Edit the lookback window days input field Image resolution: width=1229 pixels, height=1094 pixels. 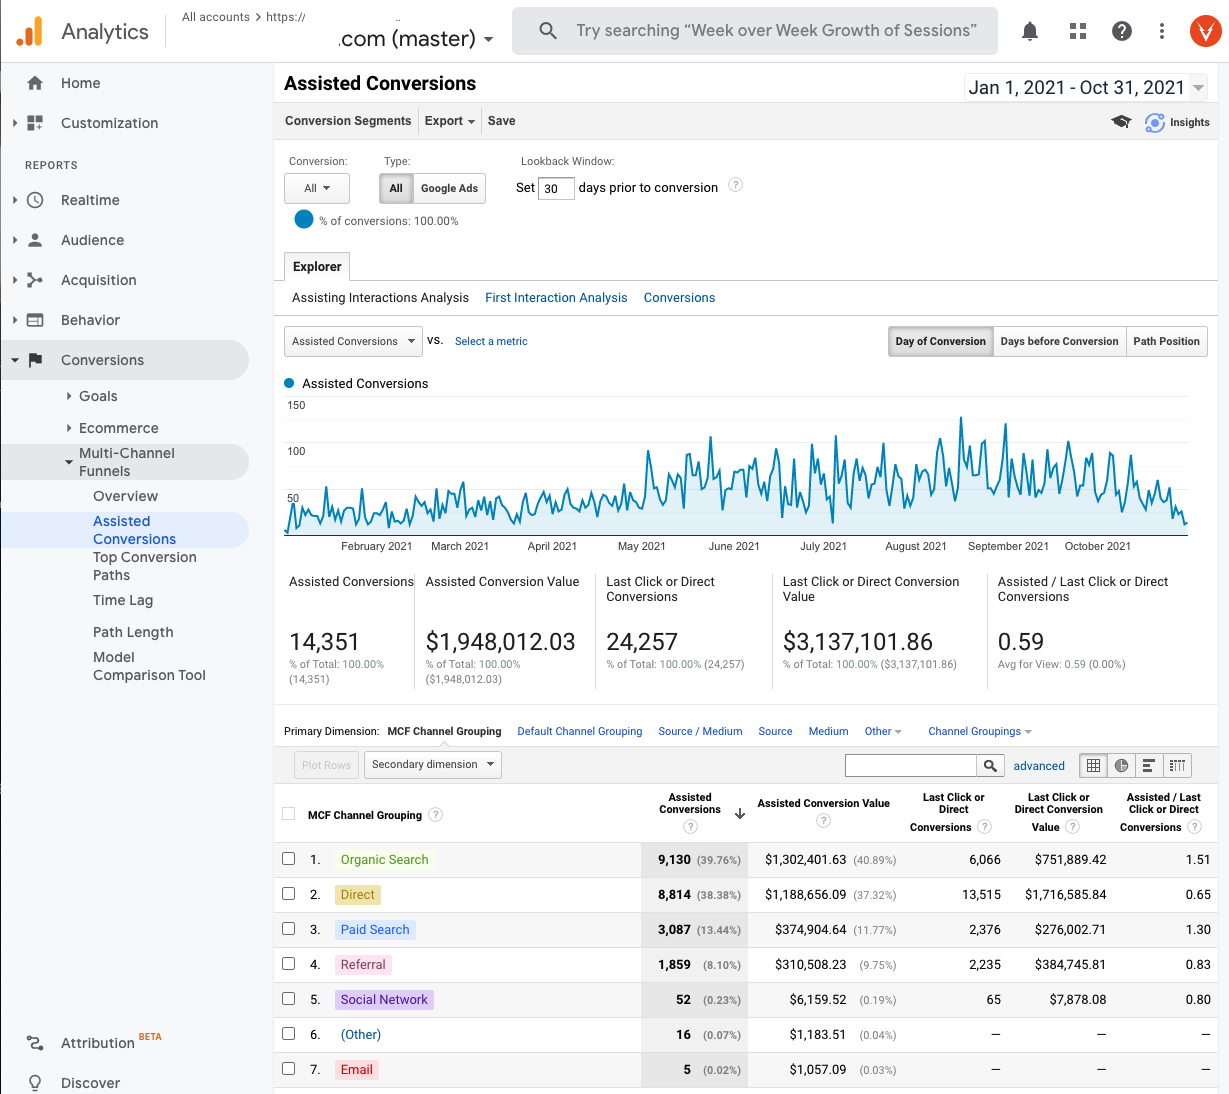click(x=556, y=188)
